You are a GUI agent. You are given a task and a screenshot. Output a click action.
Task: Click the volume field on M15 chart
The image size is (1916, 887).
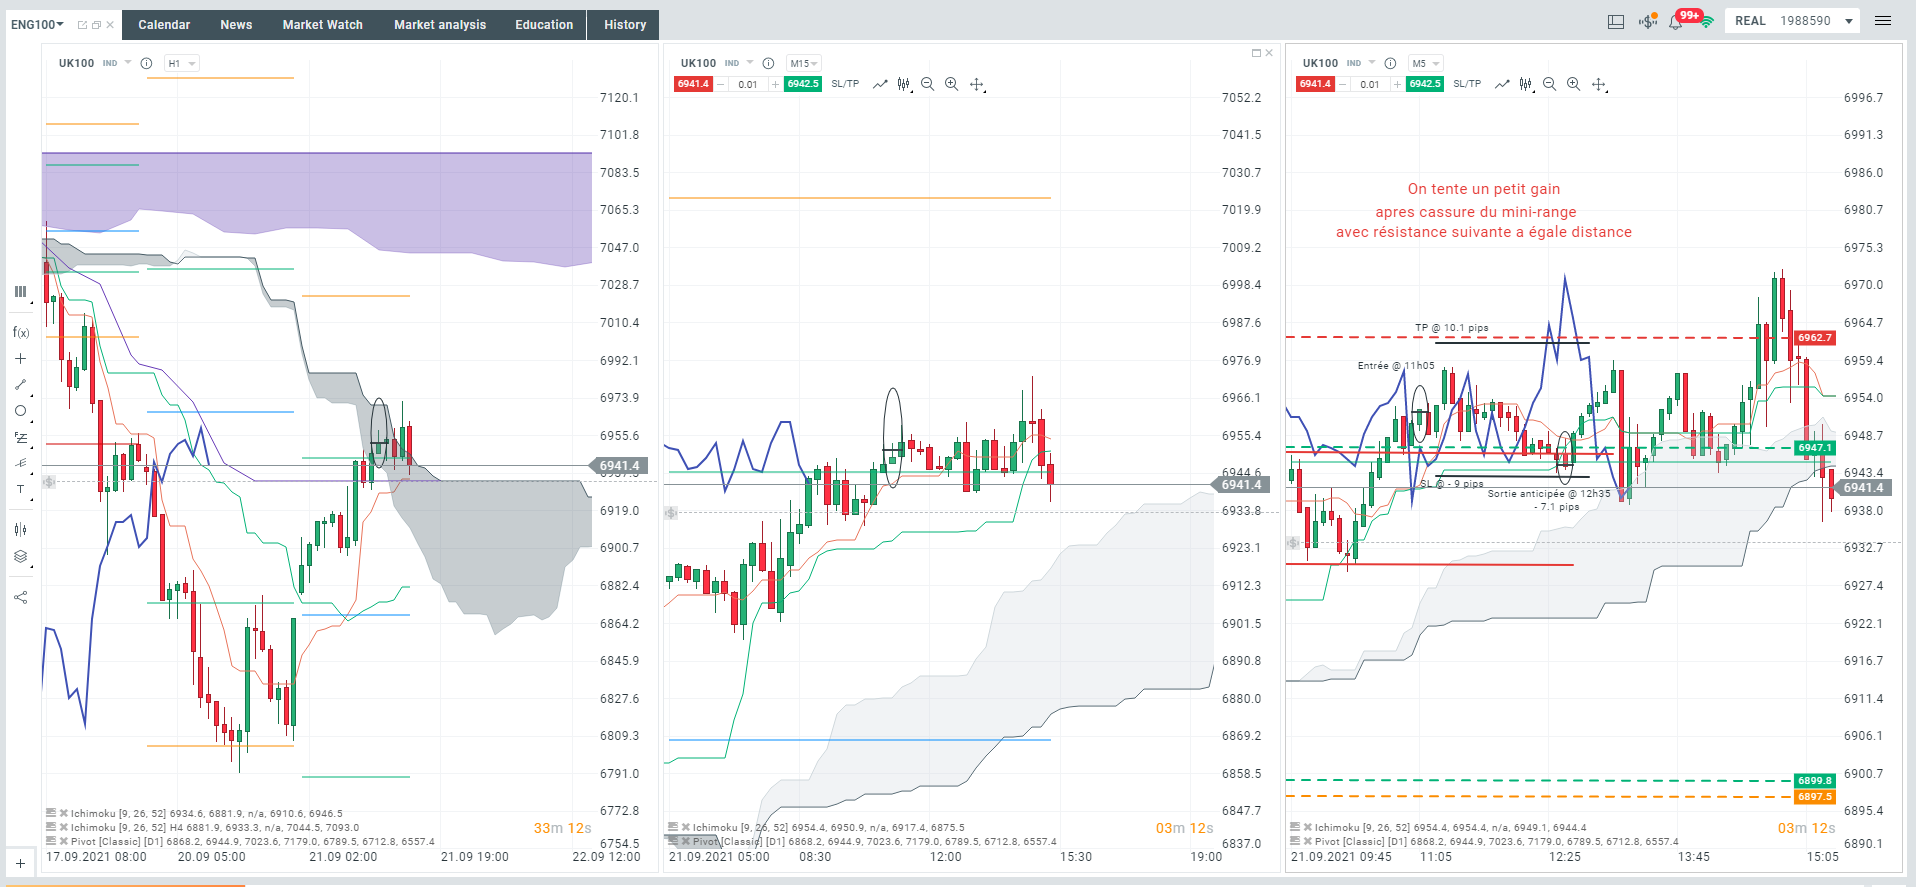(748, 84)
